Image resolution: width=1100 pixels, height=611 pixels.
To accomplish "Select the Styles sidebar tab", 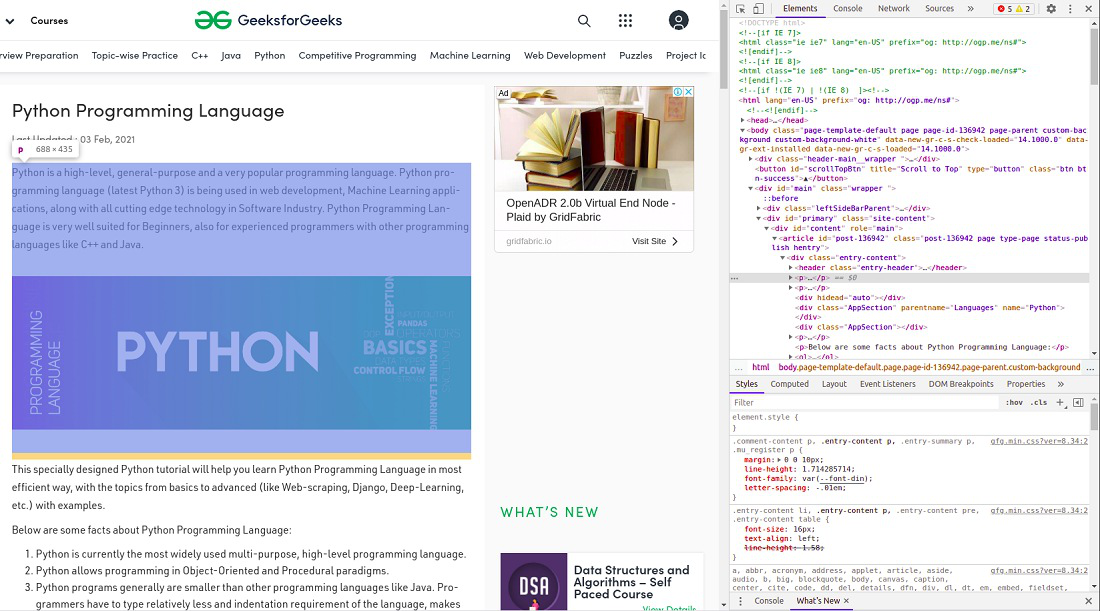I will click(746, 384).
